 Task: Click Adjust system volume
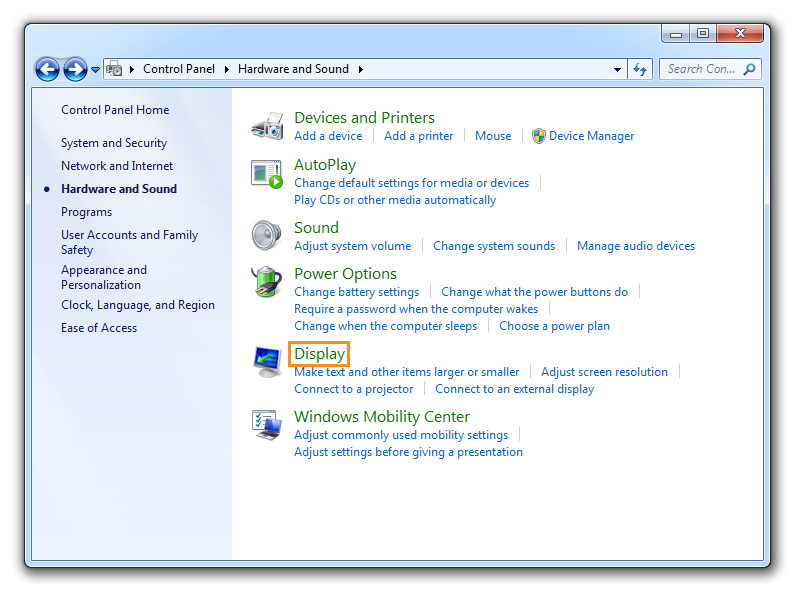pyautogui.click(x=353, y=246)
